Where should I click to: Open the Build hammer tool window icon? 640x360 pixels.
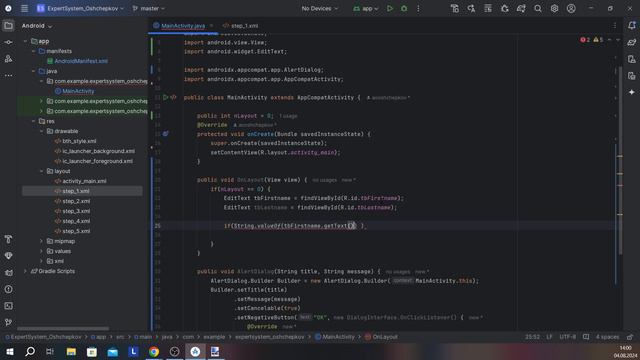pos(8,239)
